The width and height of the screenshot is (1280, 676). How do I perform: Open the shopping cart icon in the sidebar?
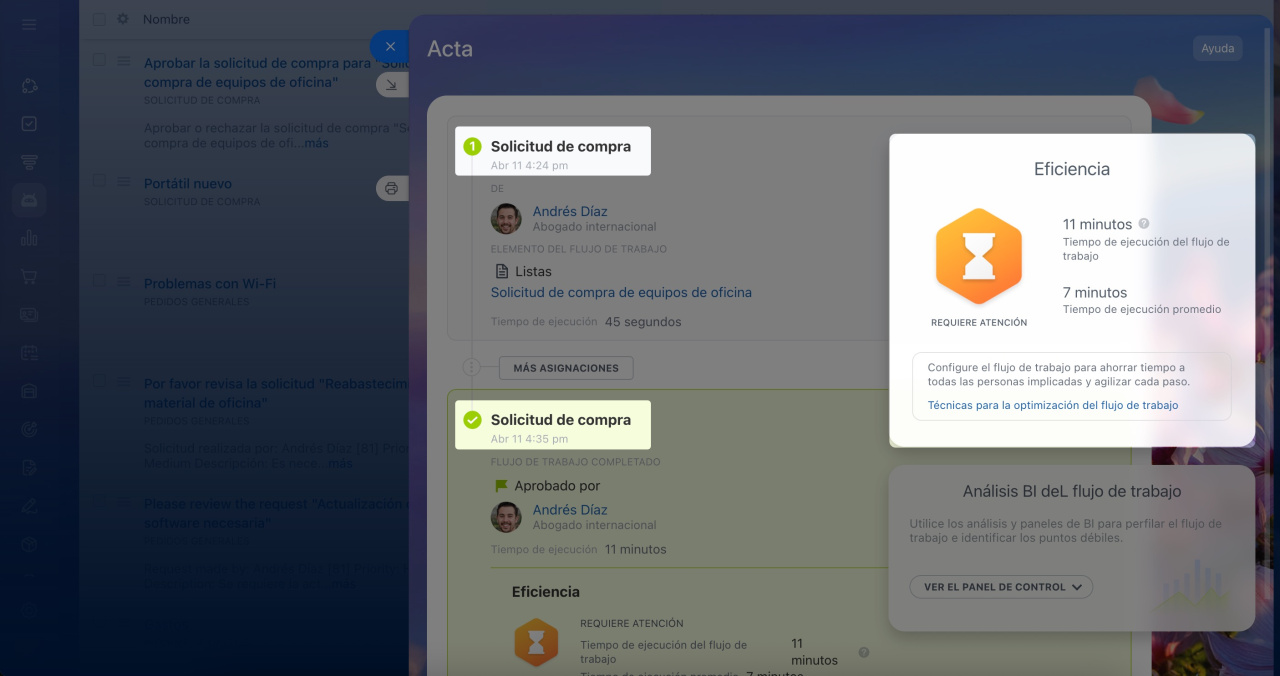(x=29, y=277)
